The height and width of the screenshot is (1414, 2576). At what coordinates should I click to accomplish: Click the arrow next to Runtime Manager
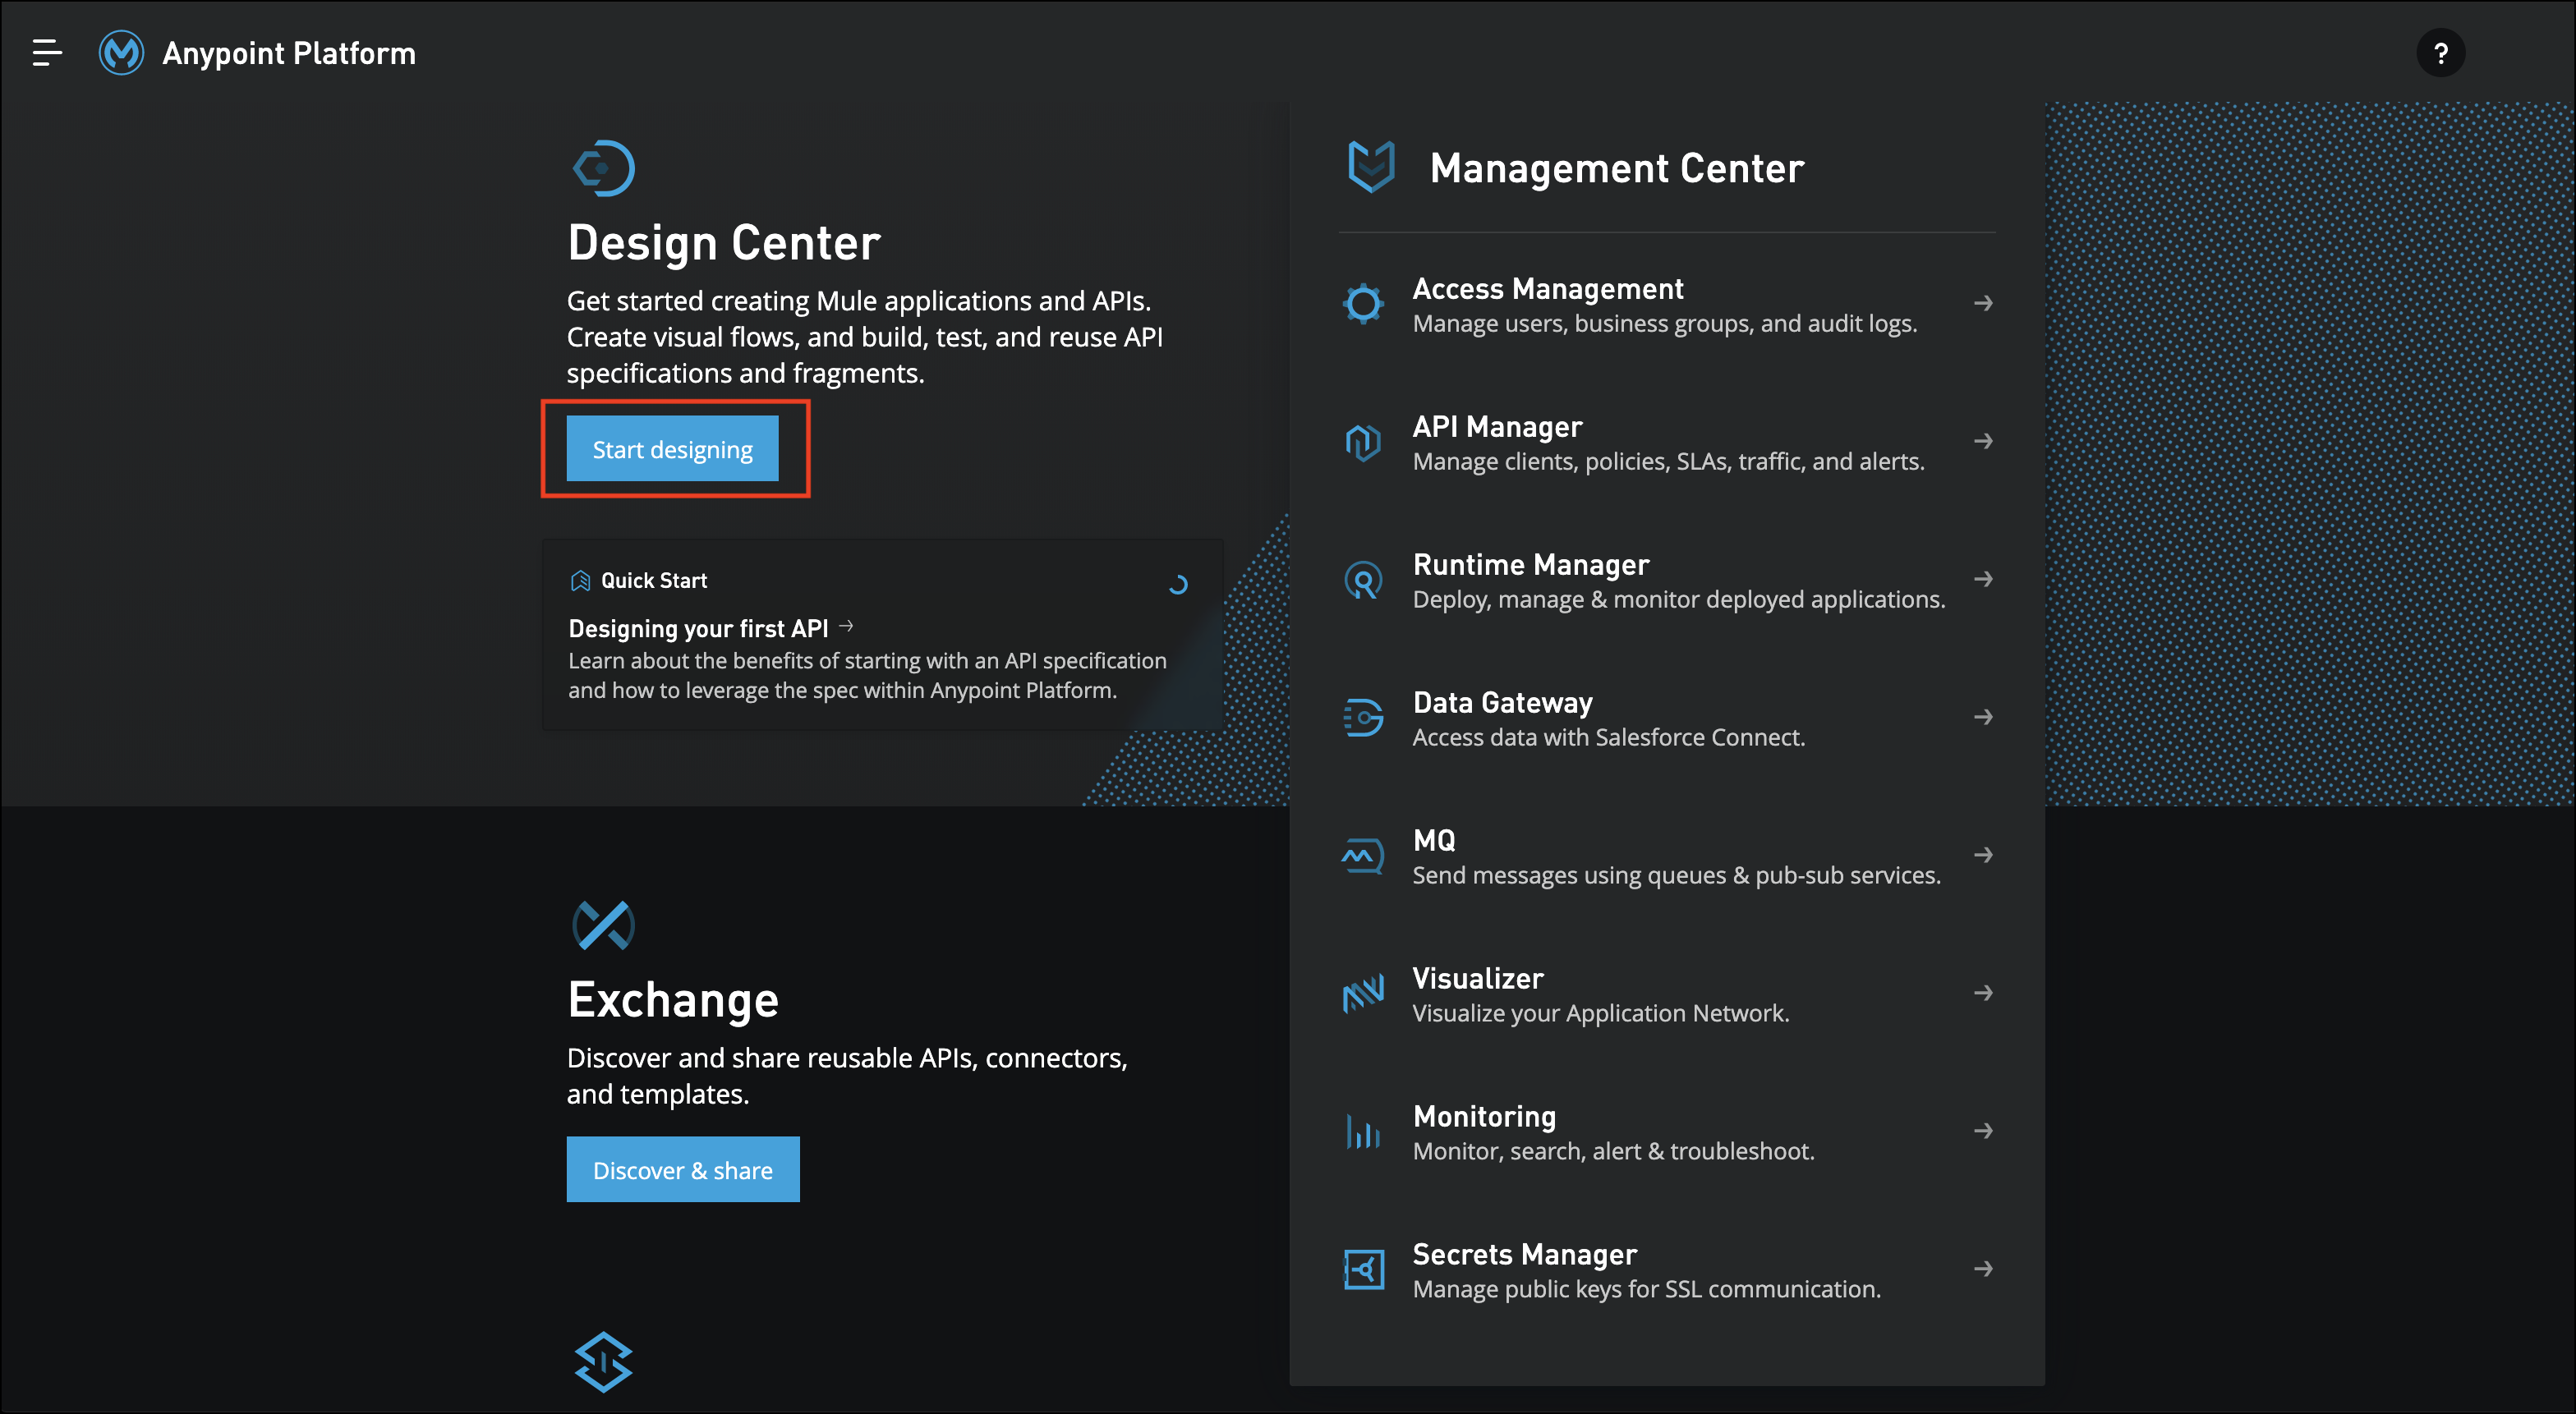1983,579
